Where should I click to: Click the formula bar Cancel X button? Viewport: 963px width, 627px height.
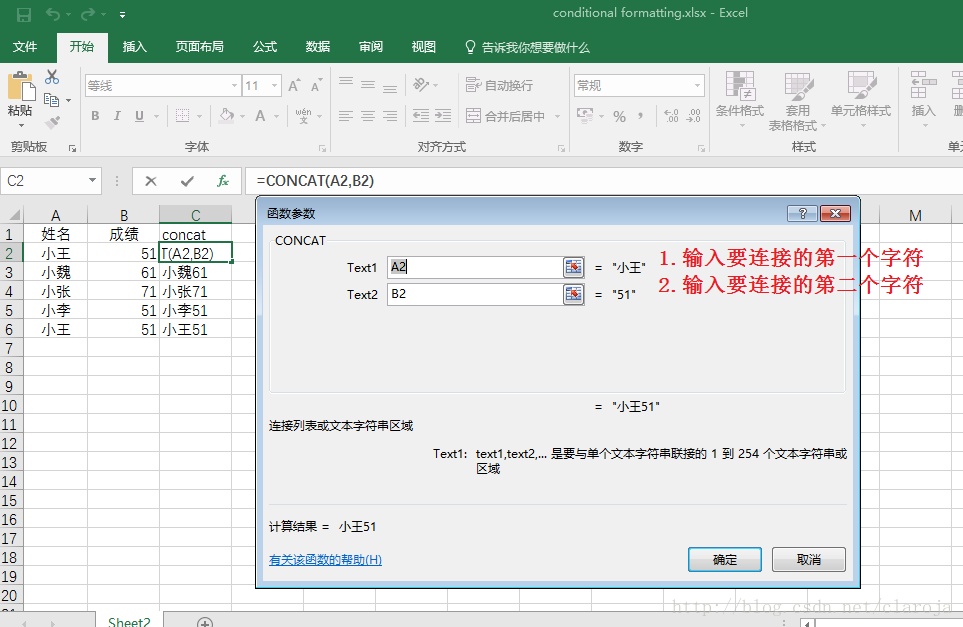pyautogui.click(x=150, y=181)
